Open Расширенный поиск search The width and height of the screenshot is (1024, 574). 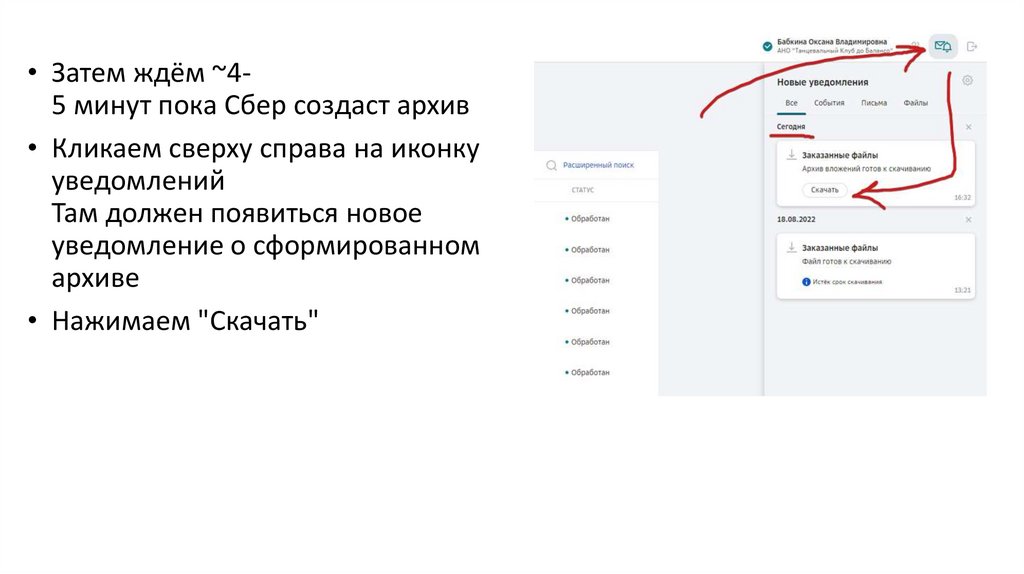[598, 165]
